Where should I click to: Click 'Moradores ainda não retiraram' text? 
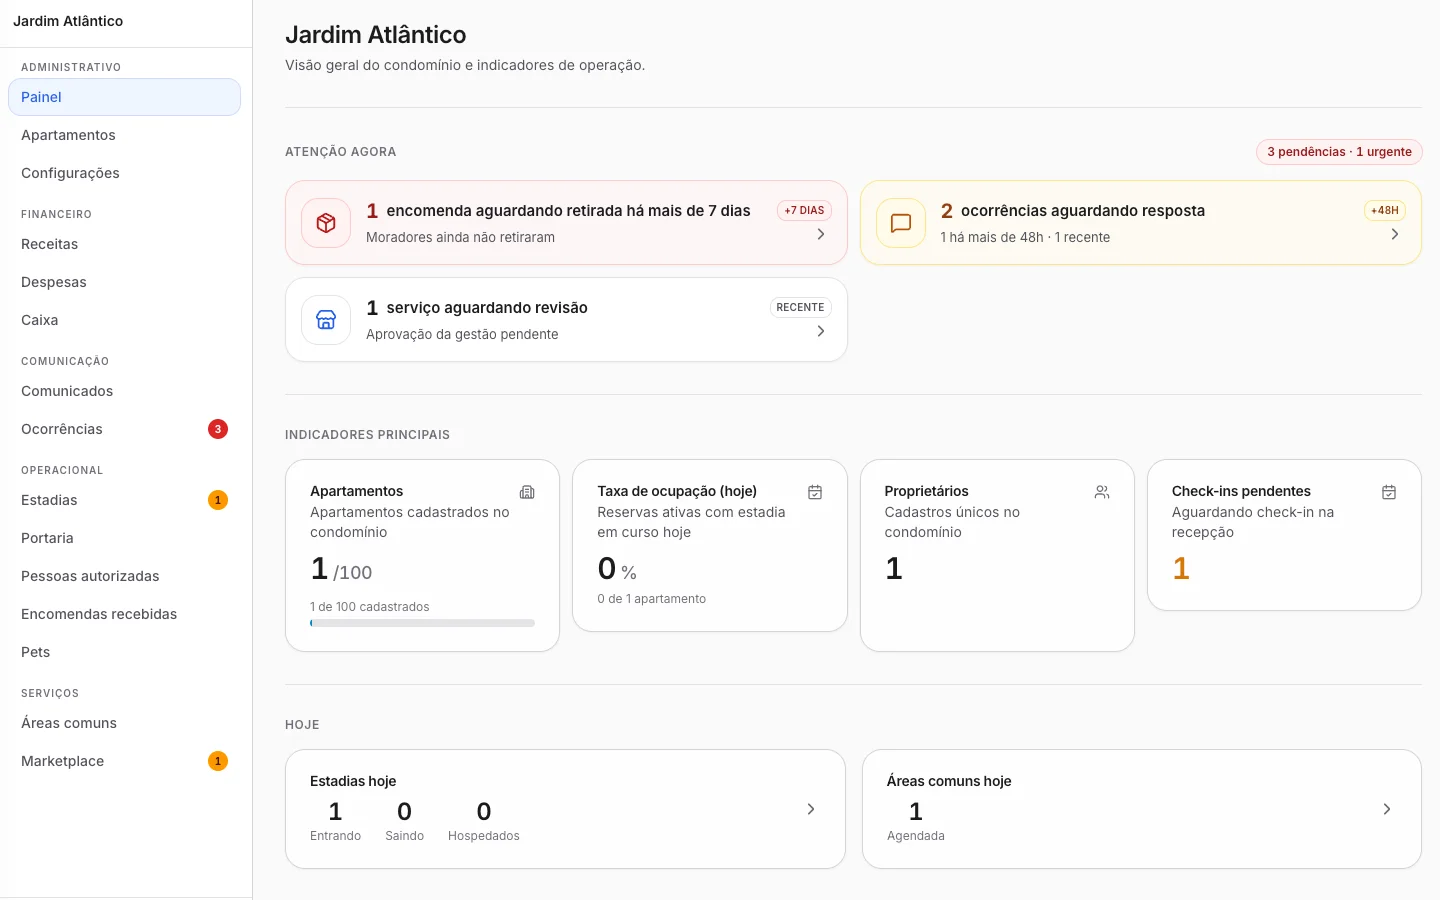tap(460, 237)
